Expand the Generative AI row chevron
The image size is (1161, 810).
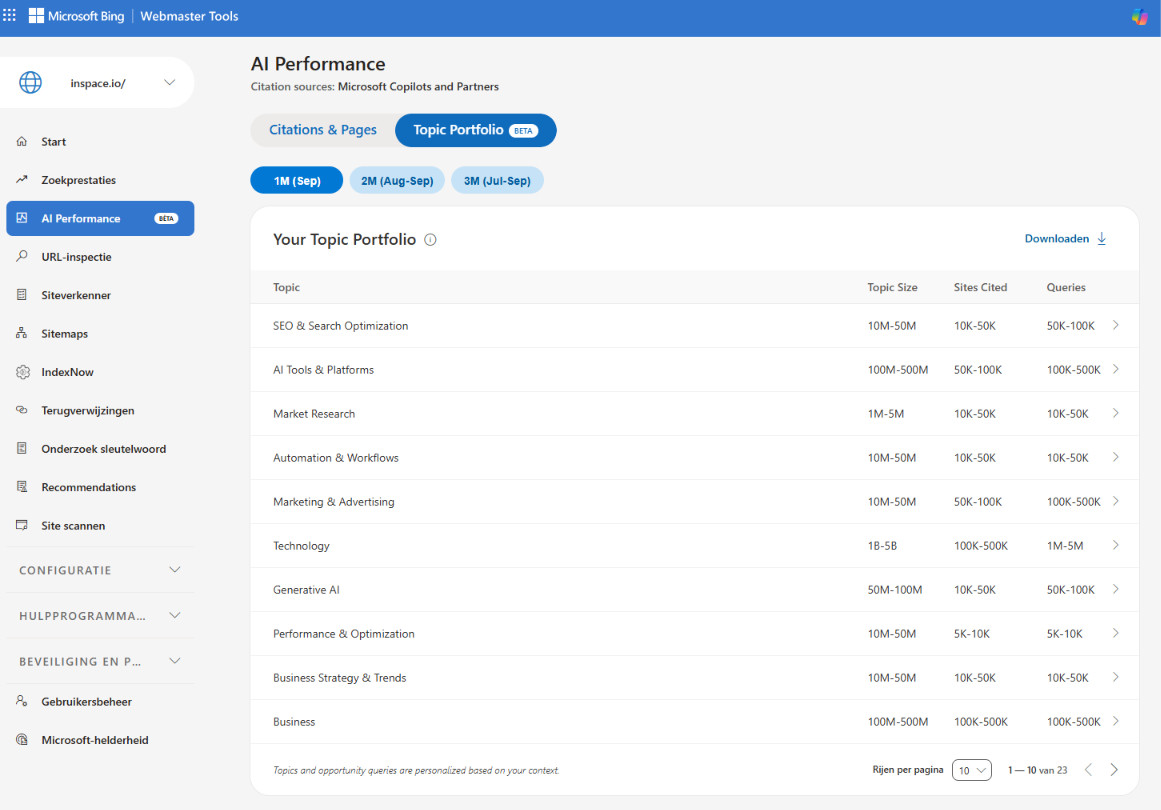coord(1115,589)
